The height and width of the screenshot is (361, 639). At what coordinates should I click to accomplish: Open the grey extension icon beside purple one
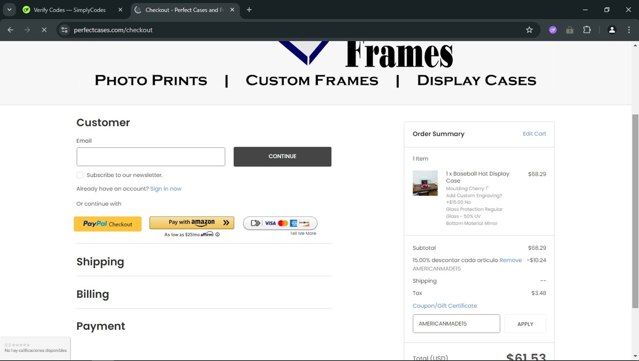[570, 30]
